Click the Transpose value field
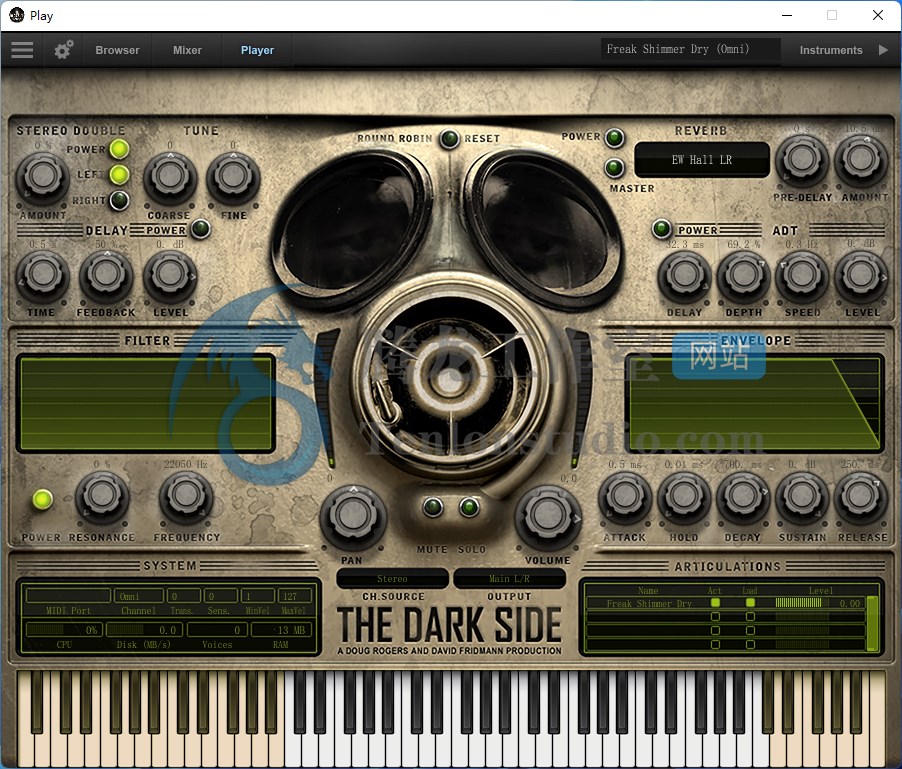Viewport: 902px width, 769px height. [184, 596]
